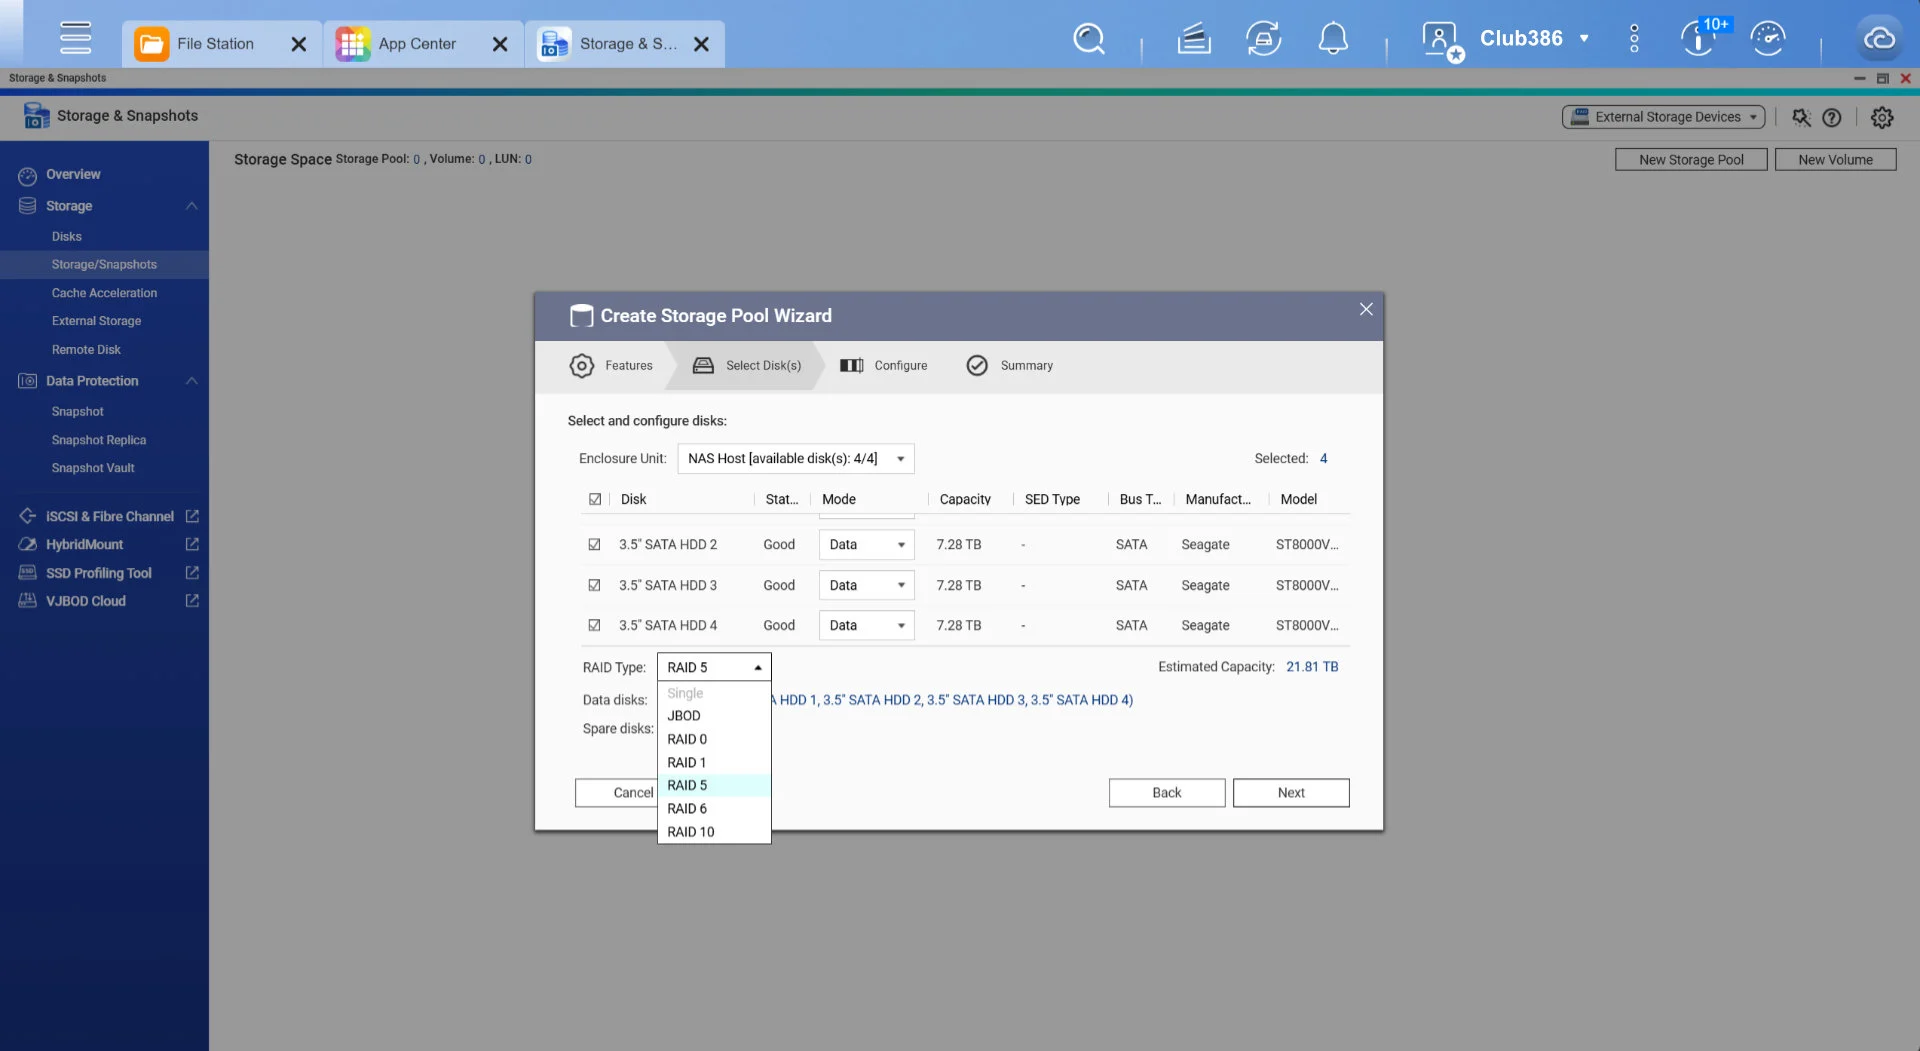This screenshot has height=1051, width=1920.
Task: Open SSD Profiling Tool external link icon
Action: [192, 573]
